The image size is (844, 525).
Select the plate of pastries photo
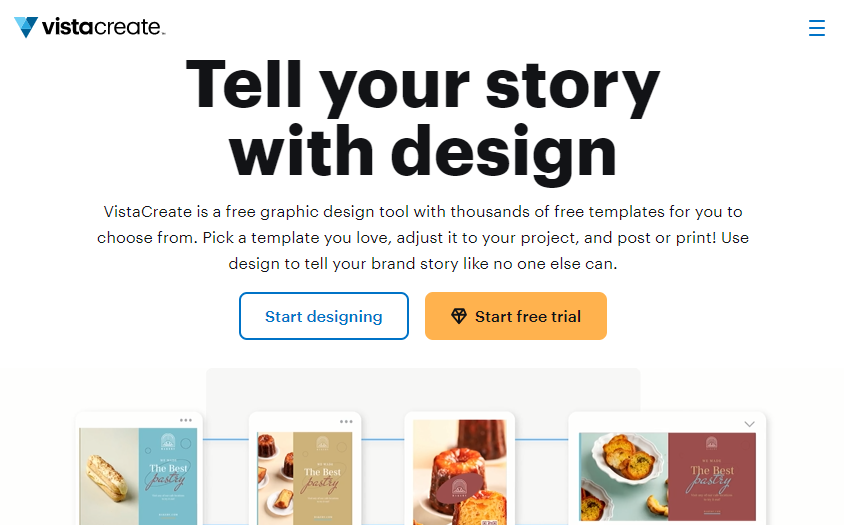(x=623, y=476)
